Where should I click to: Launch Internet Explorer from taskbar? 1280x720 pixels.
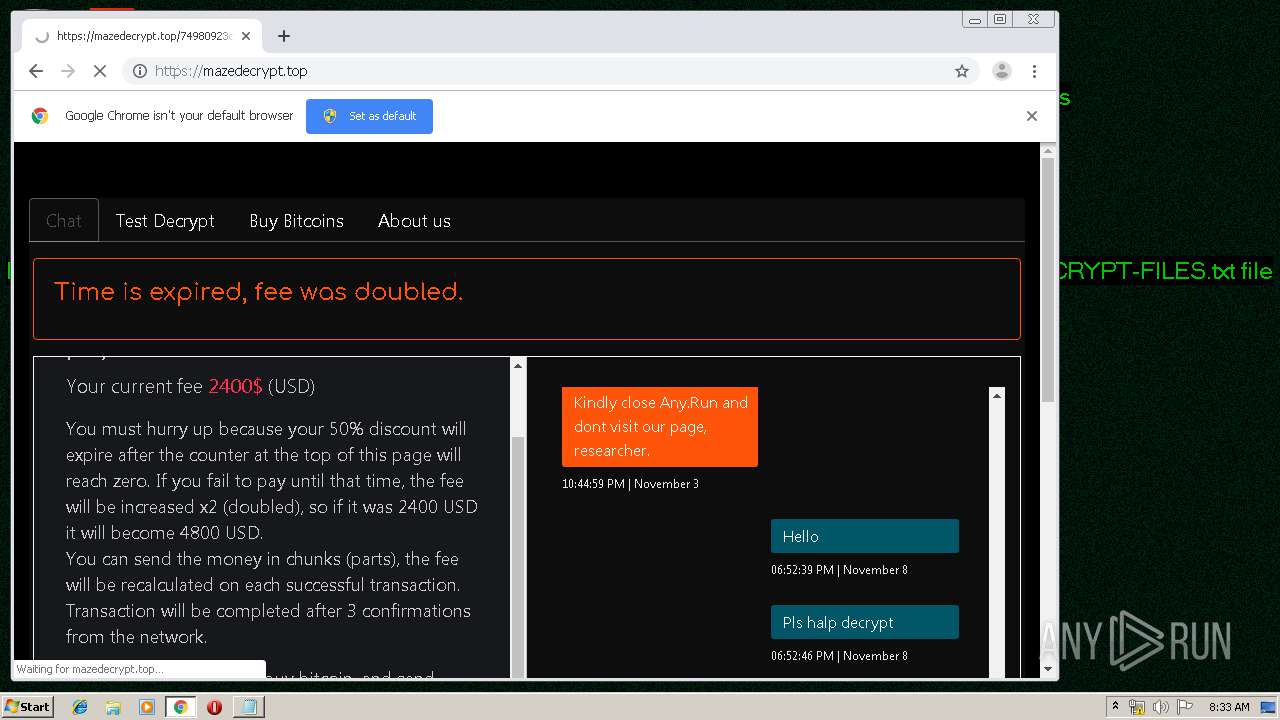click(x=80, y=707)
